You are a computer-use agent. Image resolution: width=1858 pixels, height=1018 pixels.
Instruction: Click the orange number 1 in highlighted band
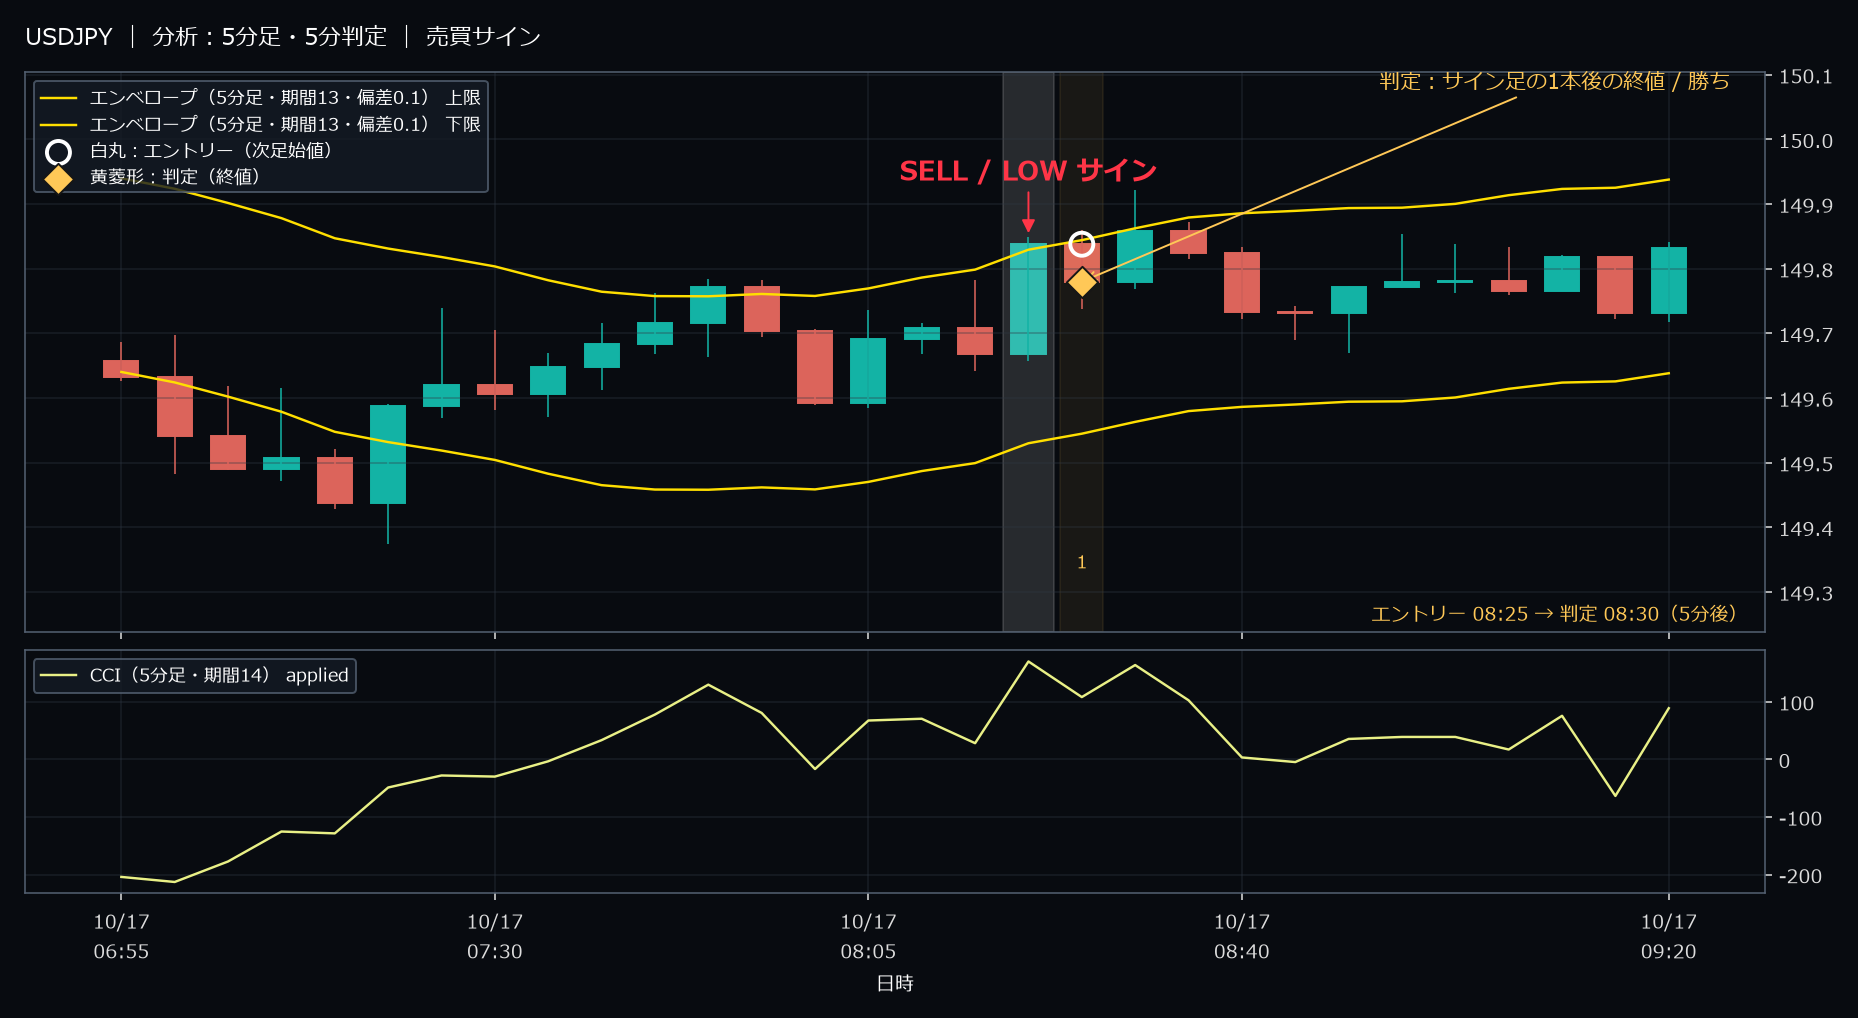[x=1081, y=562]
